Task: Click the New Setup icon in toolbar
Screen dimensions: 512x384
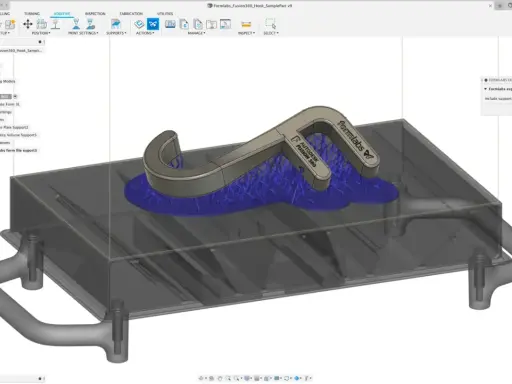Action: (10, 24)
